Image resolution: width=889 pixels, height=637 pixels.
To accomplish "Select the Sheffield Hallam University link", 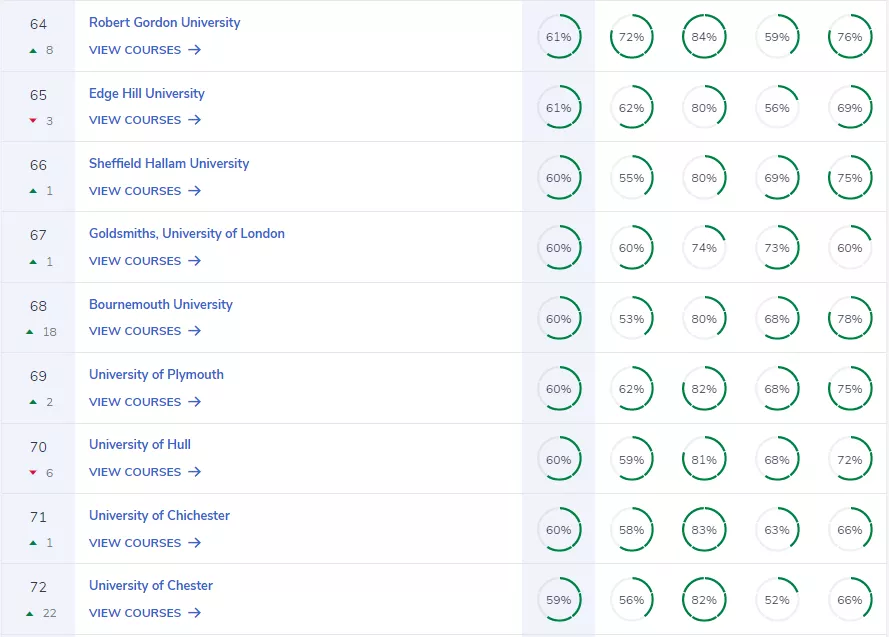I will pos(169,163).
